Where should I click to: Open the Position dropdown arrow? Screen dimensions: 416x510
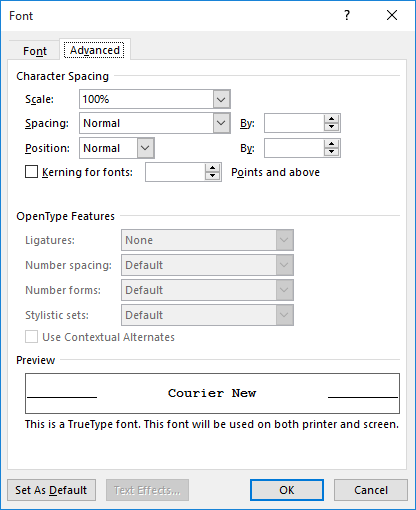coord(145,148)
